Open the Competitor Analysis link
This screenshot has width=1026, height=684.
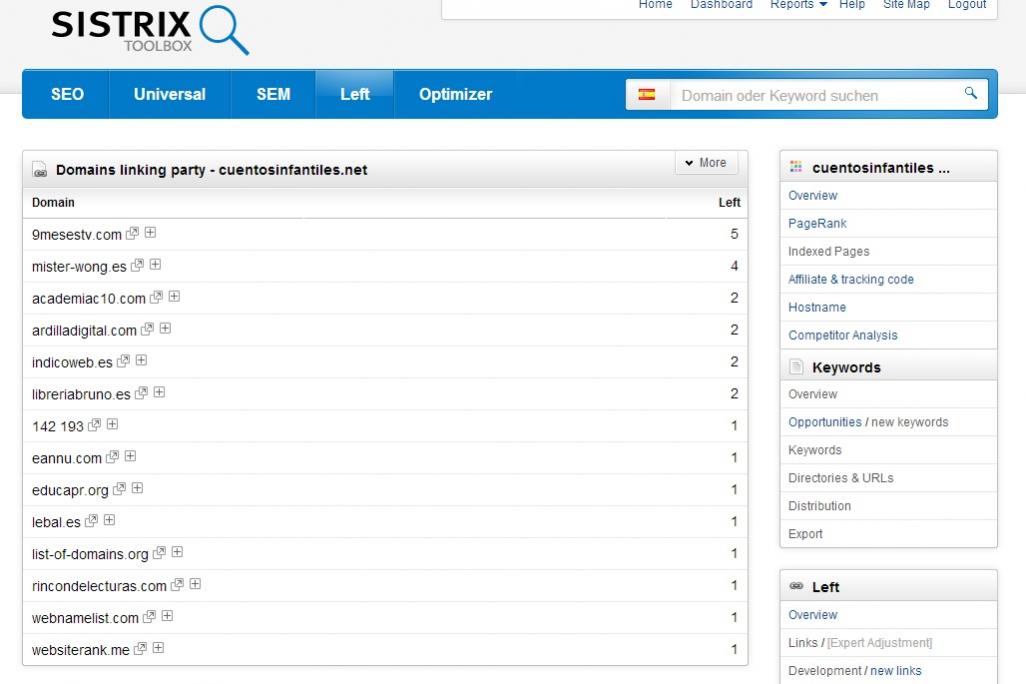tap(842, 335)
